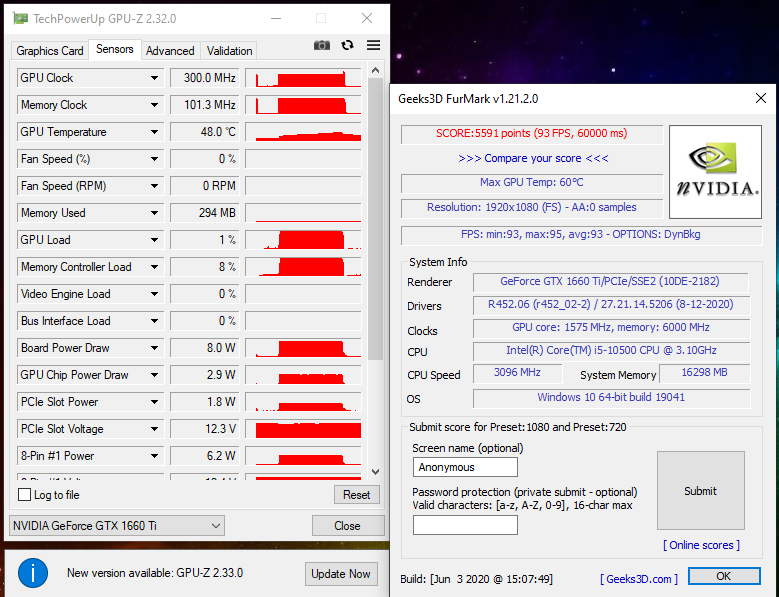Open the PCIe Slot Power dropdown

pyautogui.click(x=155, y=402)
